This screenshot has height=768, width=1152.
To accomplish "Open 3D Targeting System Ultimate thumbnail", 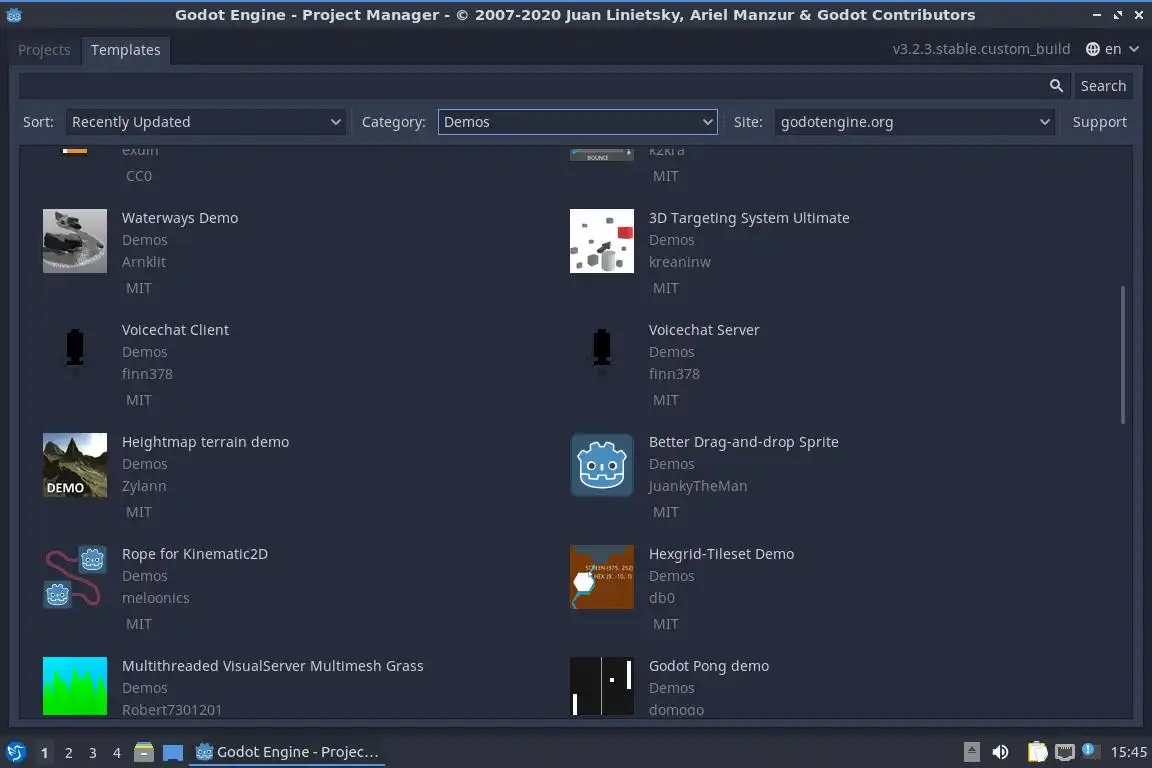I will tap(602, 241).
